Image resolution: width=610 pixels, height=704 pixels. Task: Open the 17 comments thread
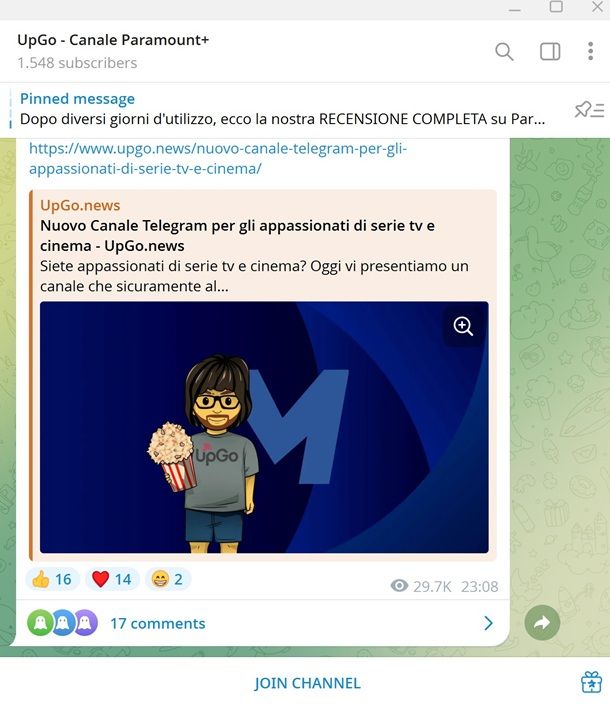158,623
